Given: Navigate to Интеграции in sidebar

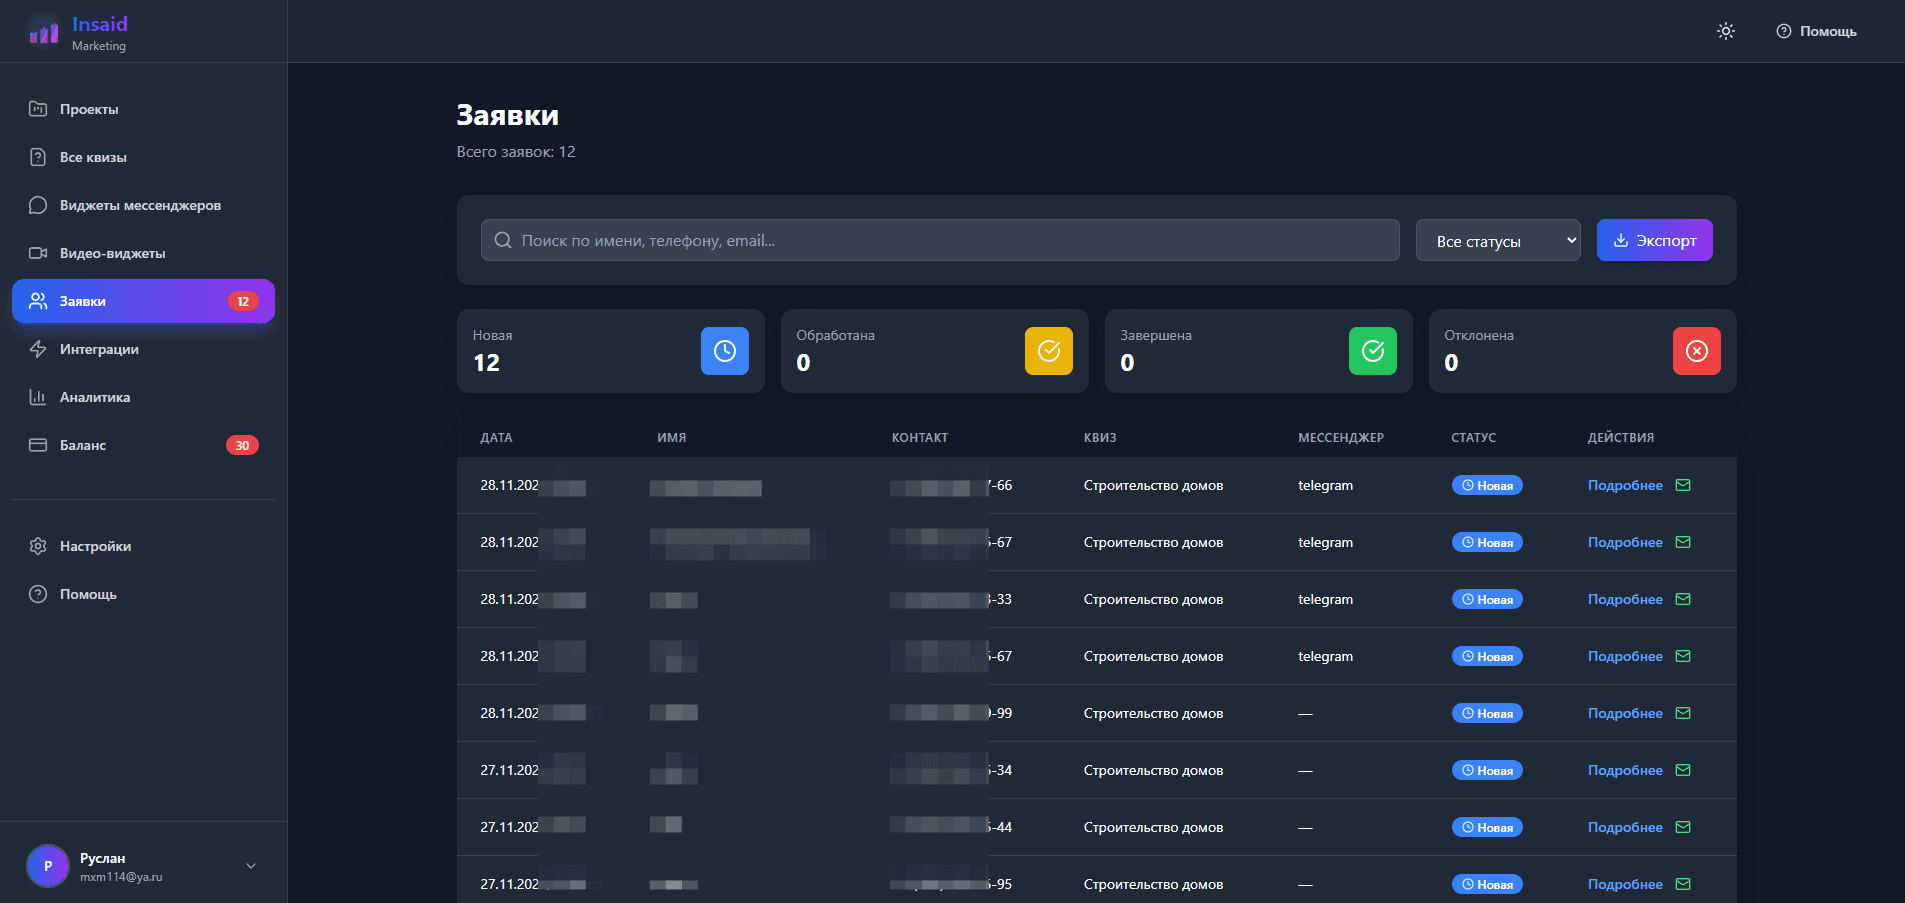Looking at the screenshot, I should pyautogui.click(x=99, y=350).
